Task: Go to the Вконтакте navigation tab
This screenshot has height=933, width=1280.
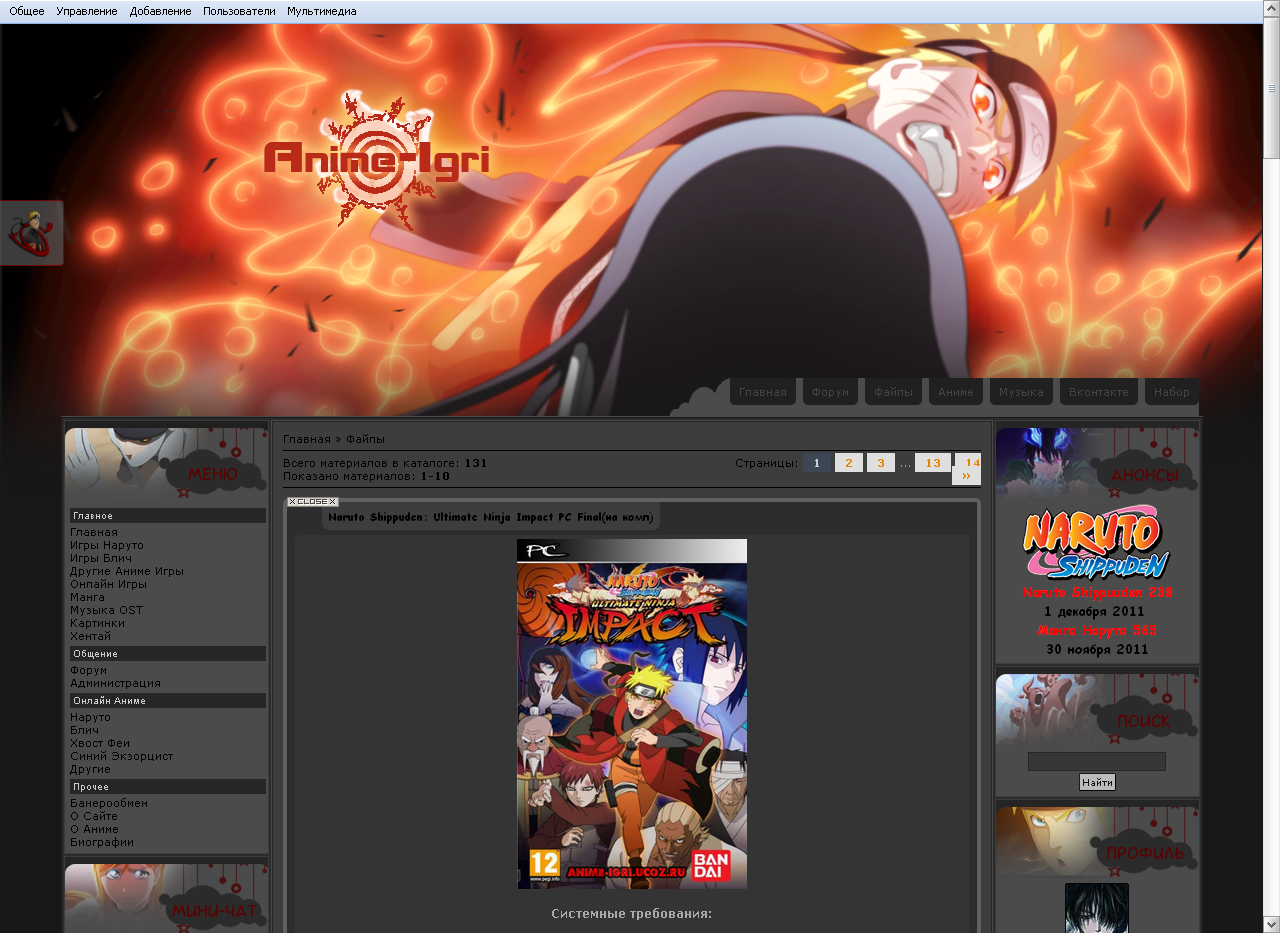Action: pyautogui.click(x=1098, y=392)
